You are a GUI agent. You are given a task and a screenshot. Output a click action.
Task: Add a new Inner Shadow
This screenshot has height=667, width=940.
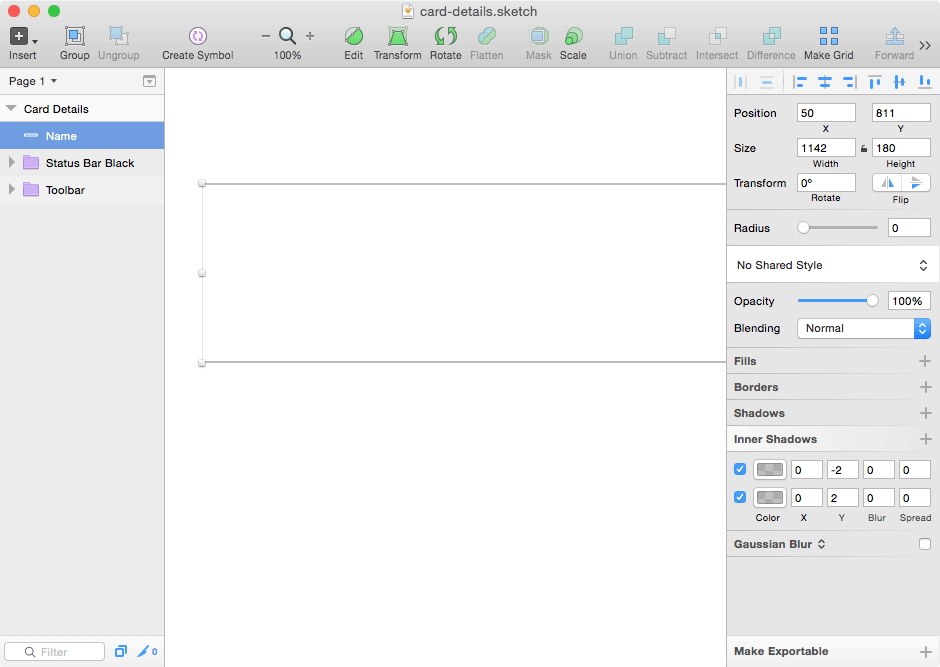[925, 439]
